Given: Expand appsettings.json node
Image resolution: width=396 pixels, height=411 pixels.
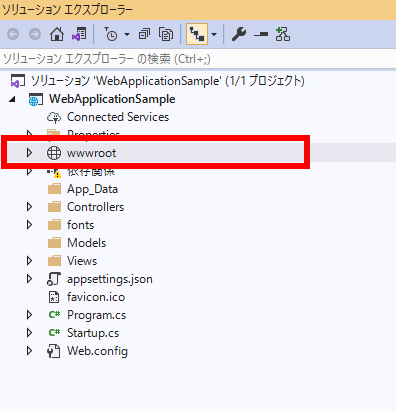Looking at the screenshot, I should pyautogui.click(x=29, y=279).
